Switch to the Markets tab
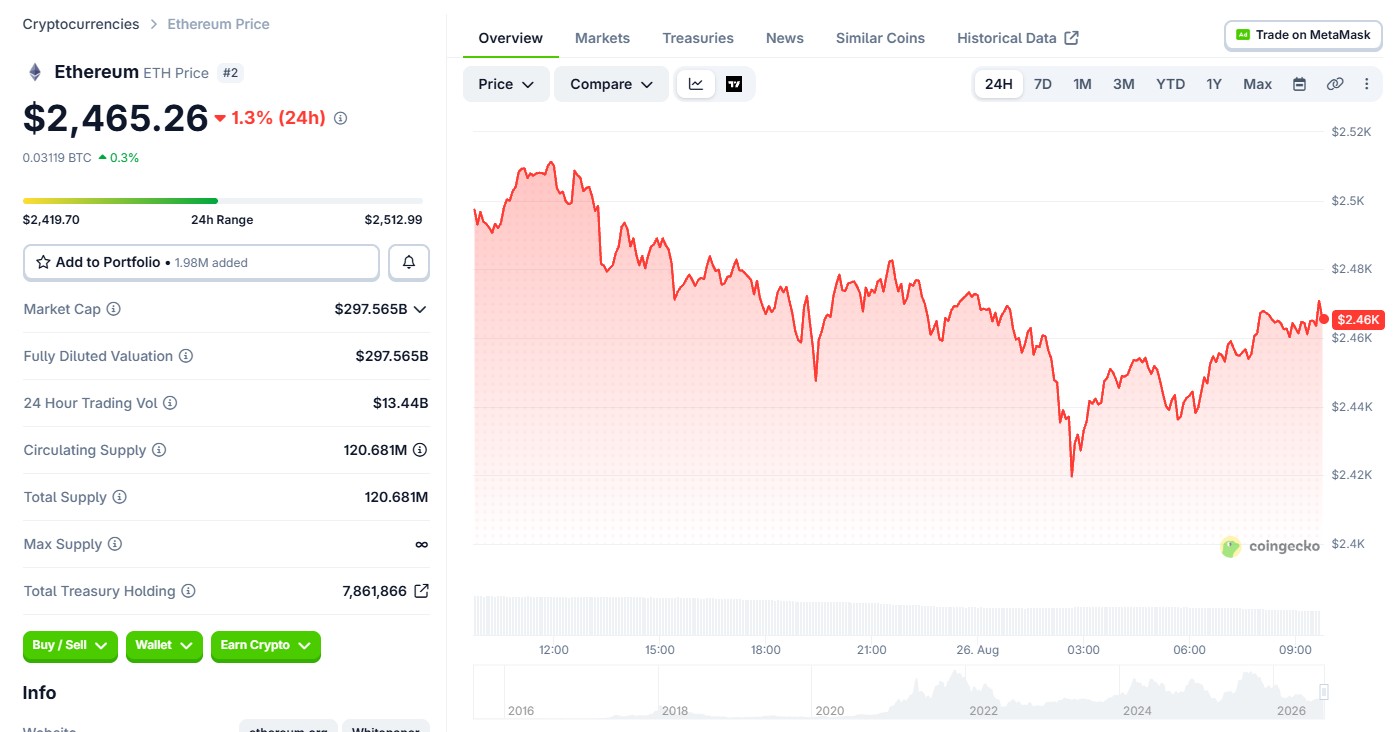The height and width of the screenshot is (732, 1398). 602,38
